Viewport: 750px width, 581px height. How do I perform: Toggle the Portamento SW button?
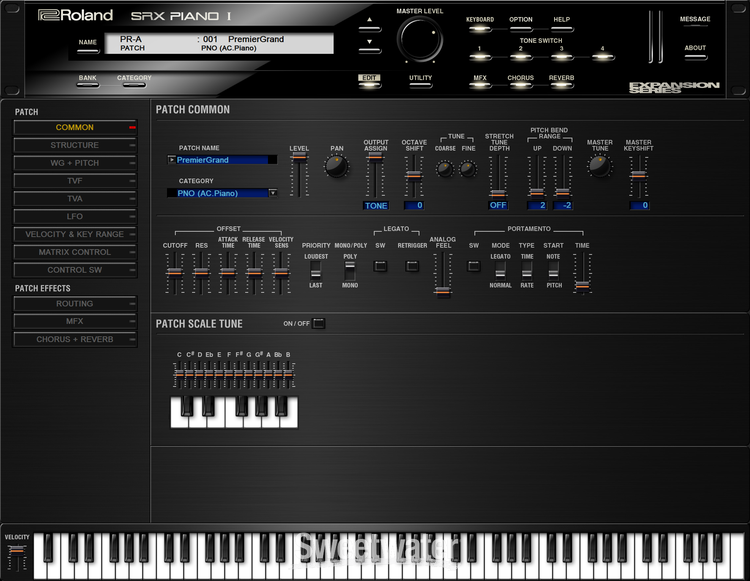tap(474, 266)
